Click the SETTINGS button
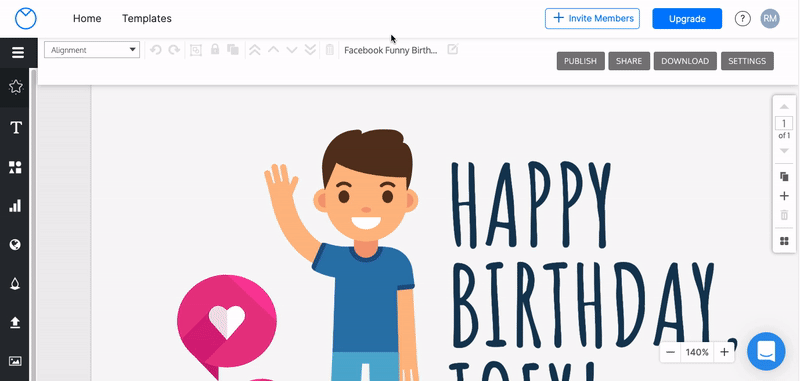This screenshot has height=381, width=800. pos(747,61)
